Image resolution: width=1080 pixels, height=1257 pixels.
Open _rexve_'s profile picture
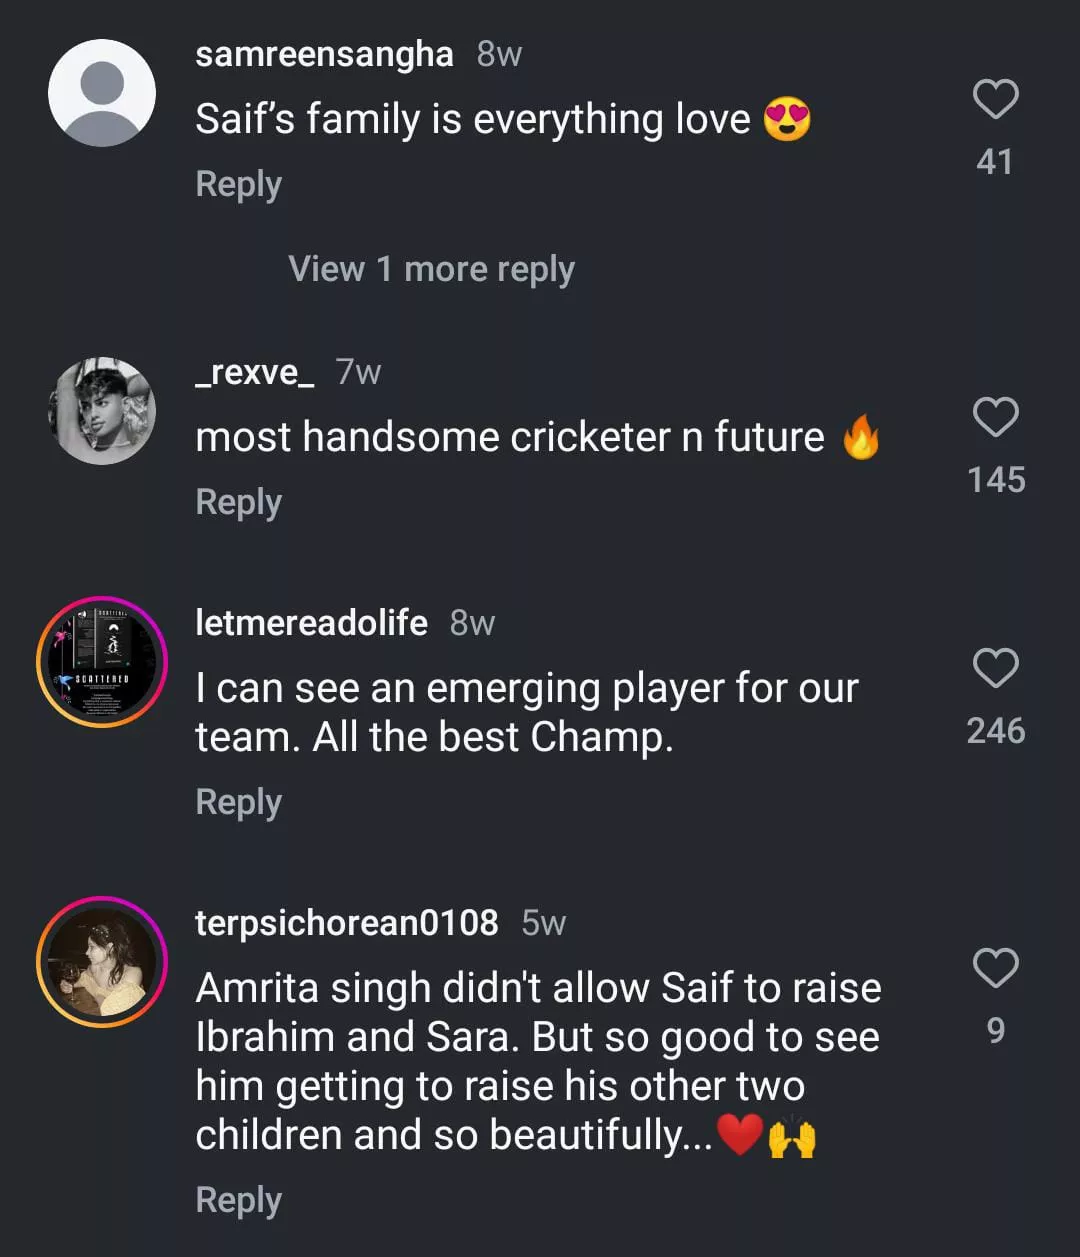click(102, 411)
